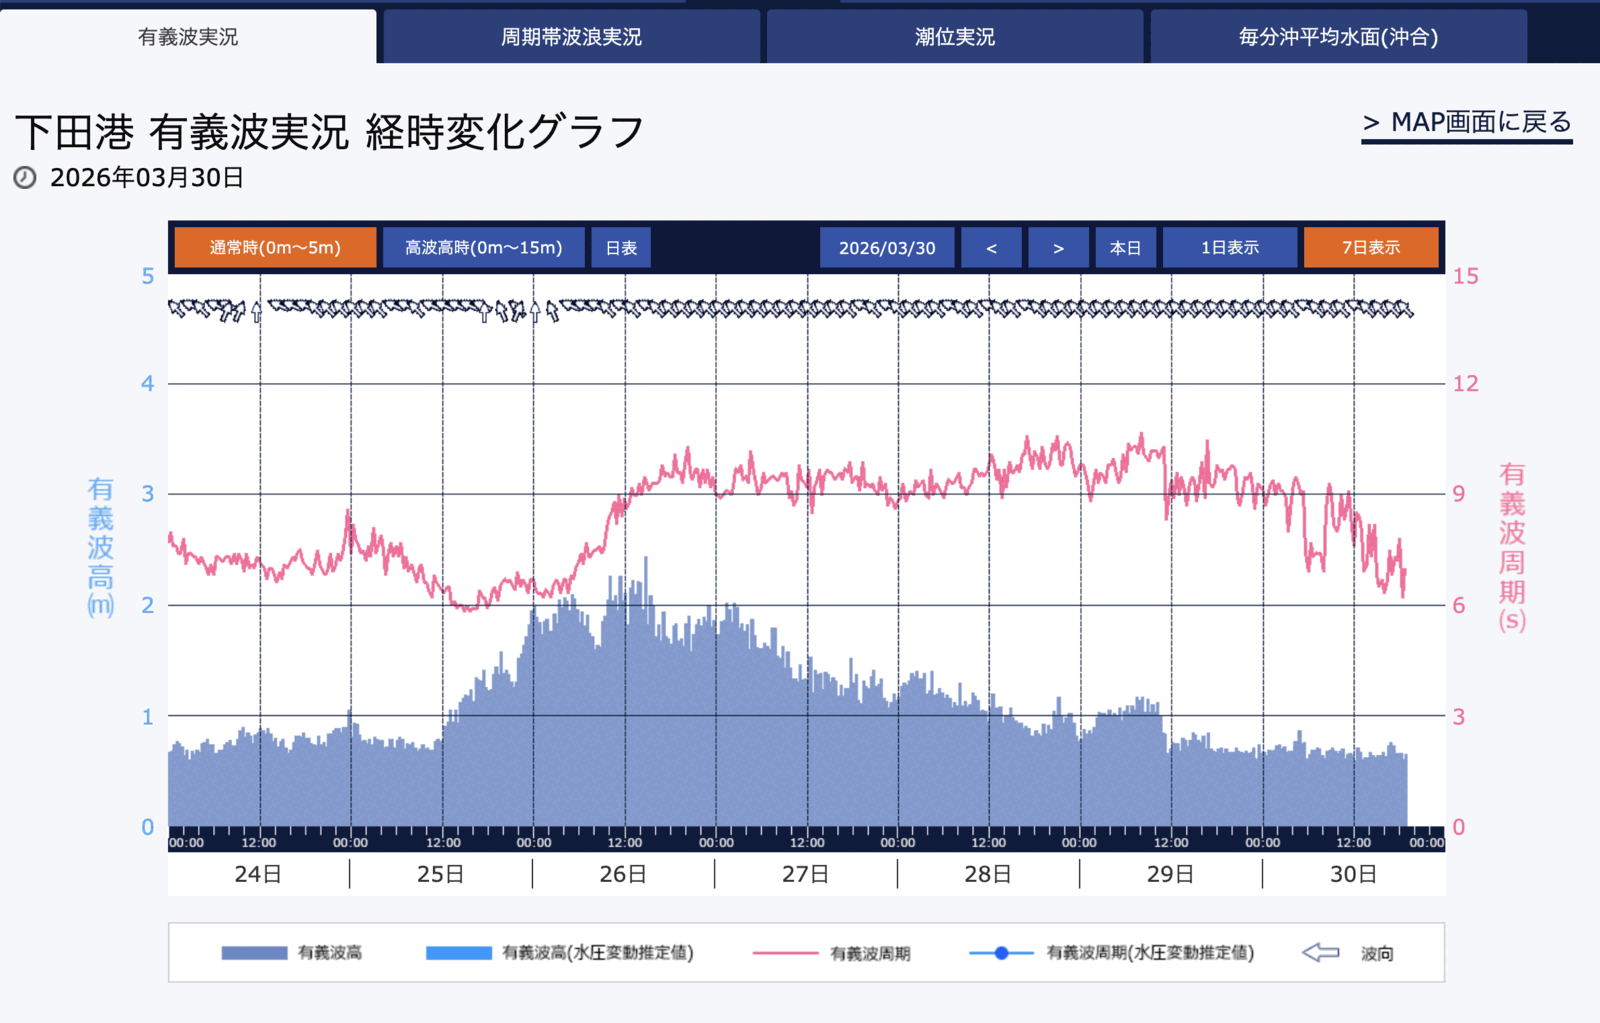Jump to today with 本日 button
Screen dimensions: 1600x1023
click(x=1125, y=247)
